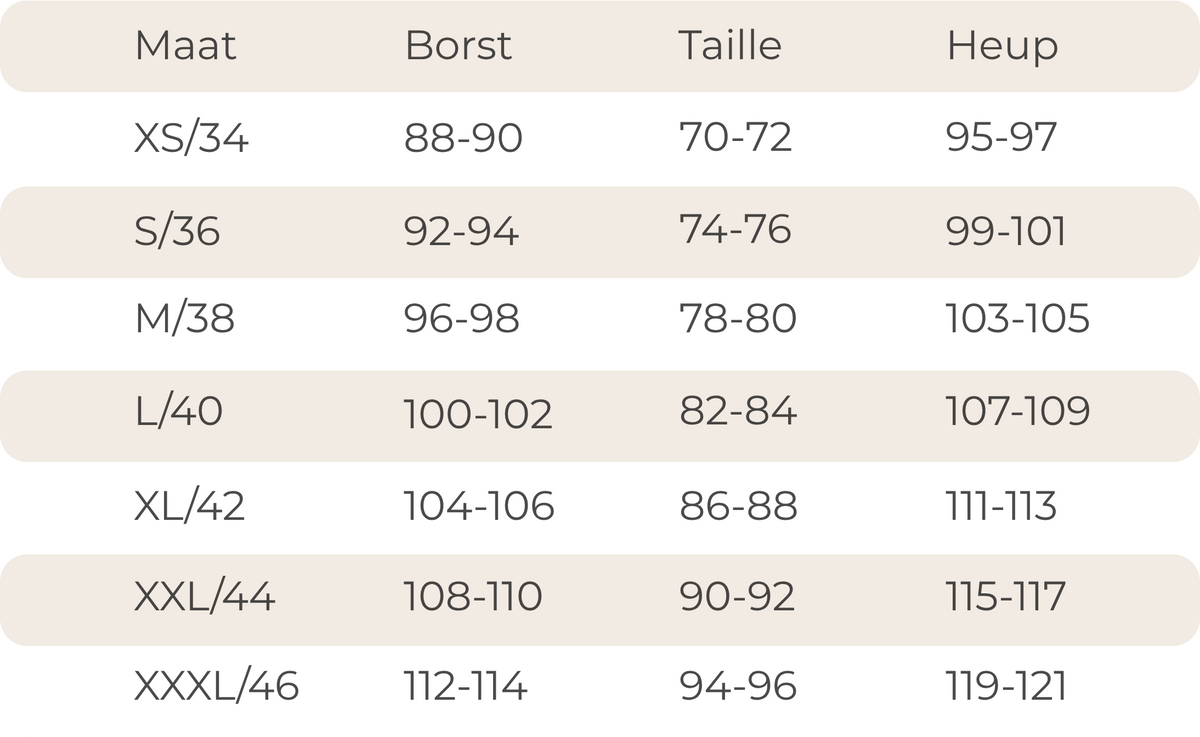1200x737 pixels.
Task: Click heup value 115-117
Action: (x=1005, y=597)
